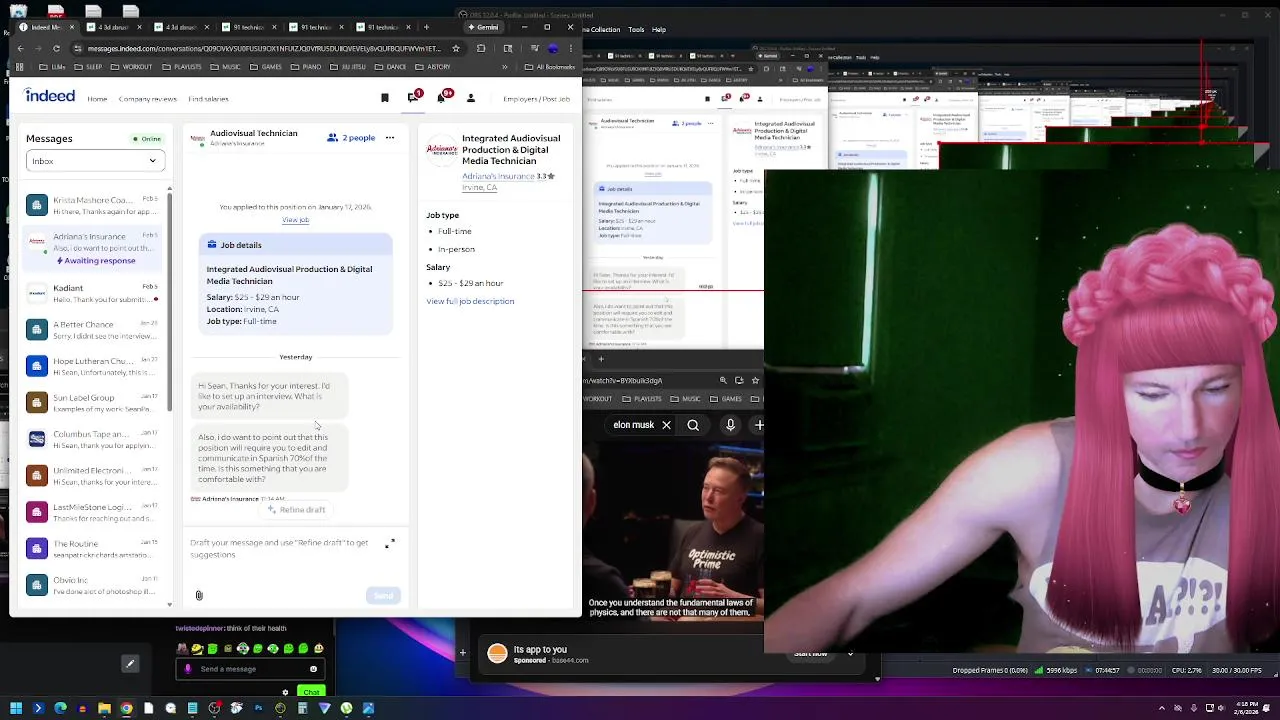Click the Refine draft button
1280x720 pixels.
(x=296, y=510)
